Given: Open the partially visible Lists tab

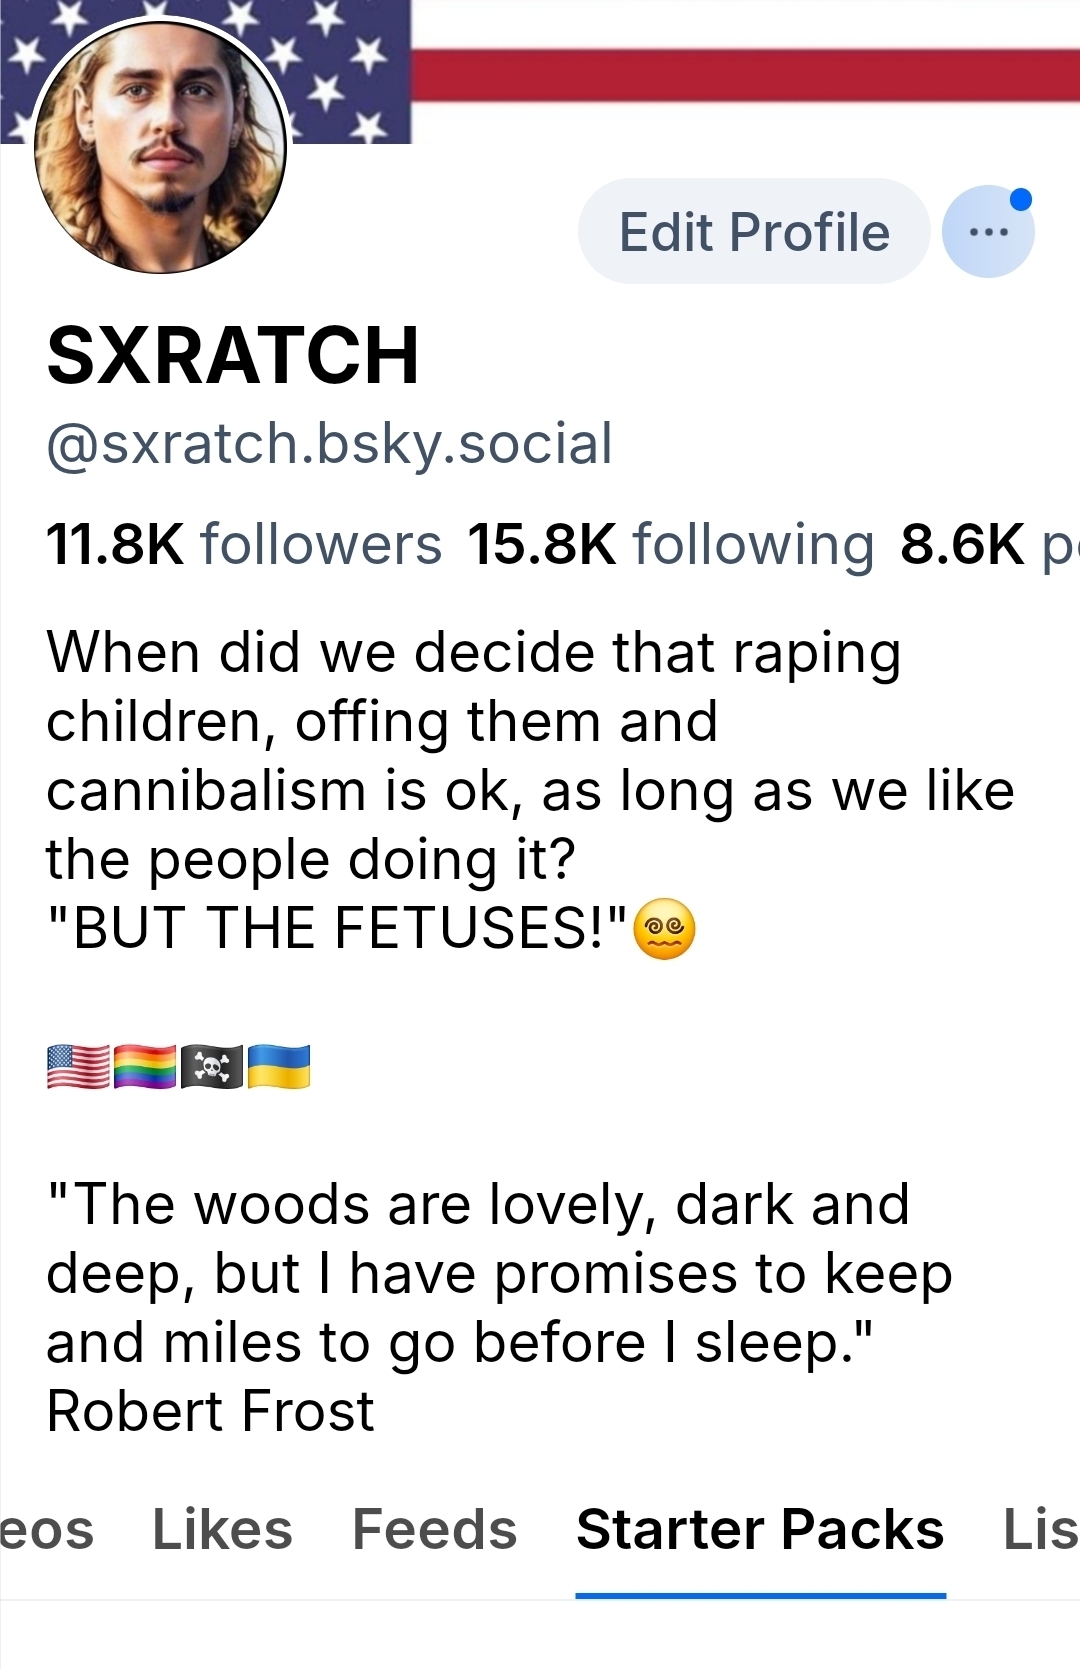Looking at the screenshot, I should click(1040, 1529).
